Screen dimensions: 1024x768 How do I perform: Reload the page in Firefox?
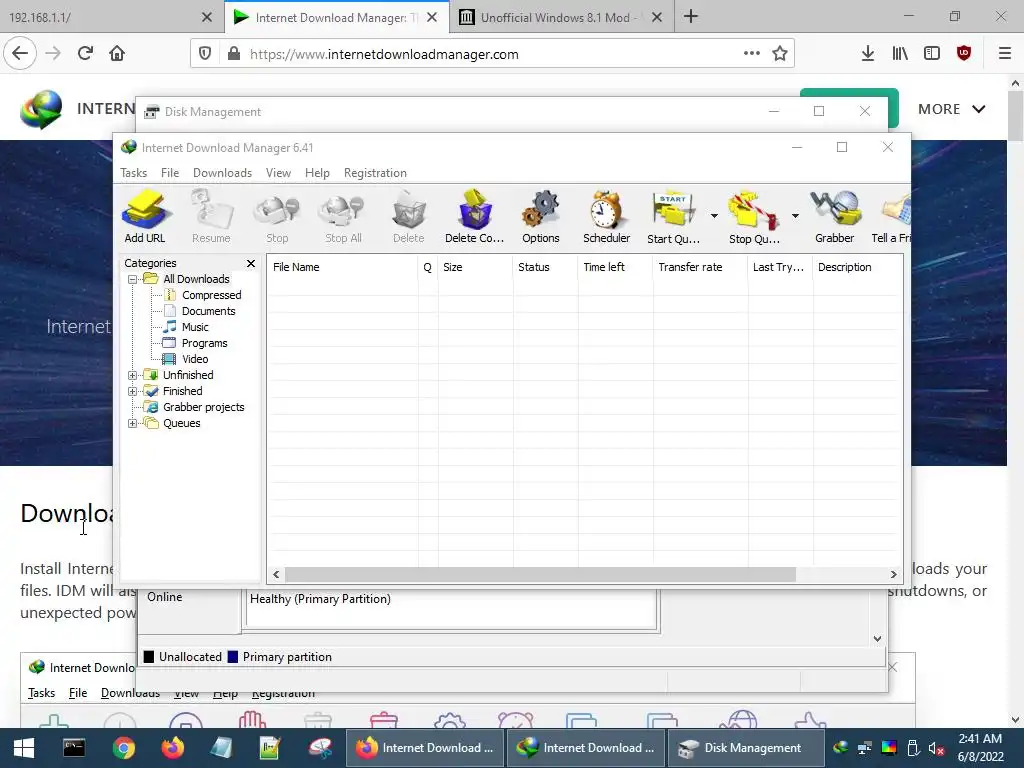pos(85,54)
